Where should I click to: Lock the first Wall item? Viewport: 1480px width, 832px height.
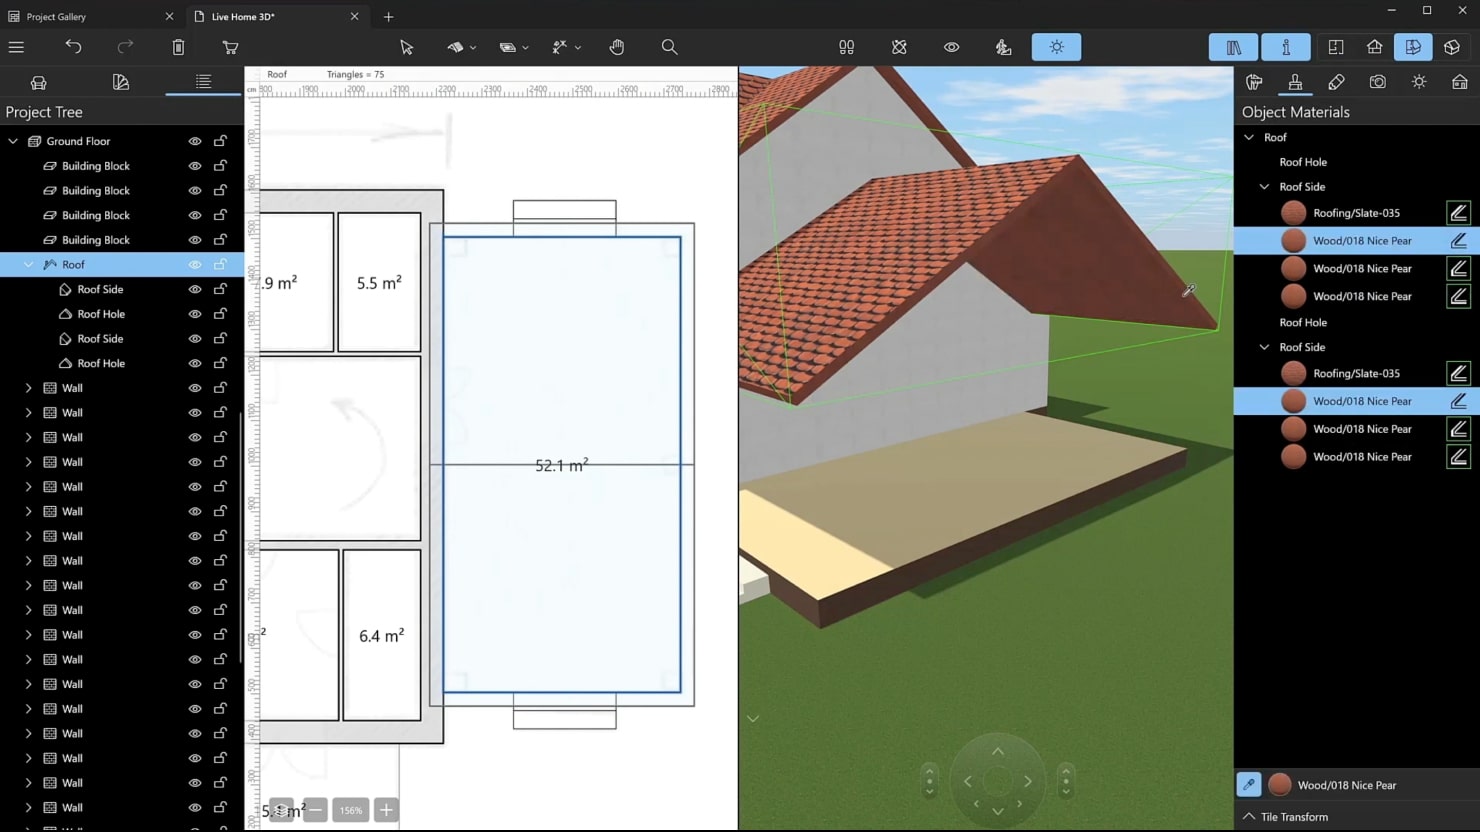tap(220, 388)
